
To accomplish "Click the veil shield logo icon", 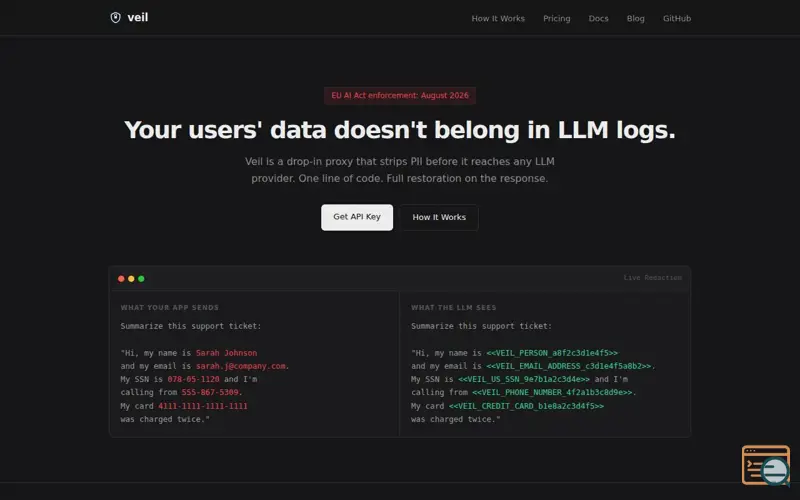I will [116, 18].
